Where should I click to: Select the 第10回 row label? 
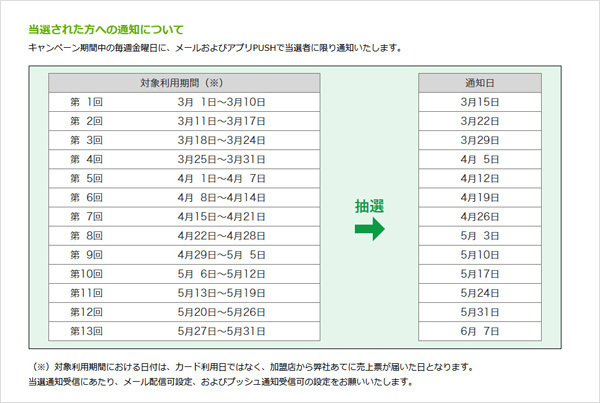[x=86, y=274]
